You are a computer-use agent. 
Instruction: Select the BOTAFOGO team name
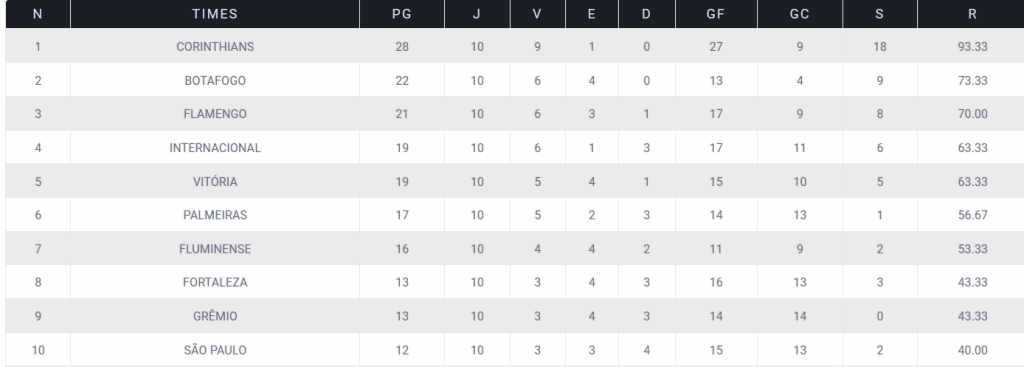[215, 81]
